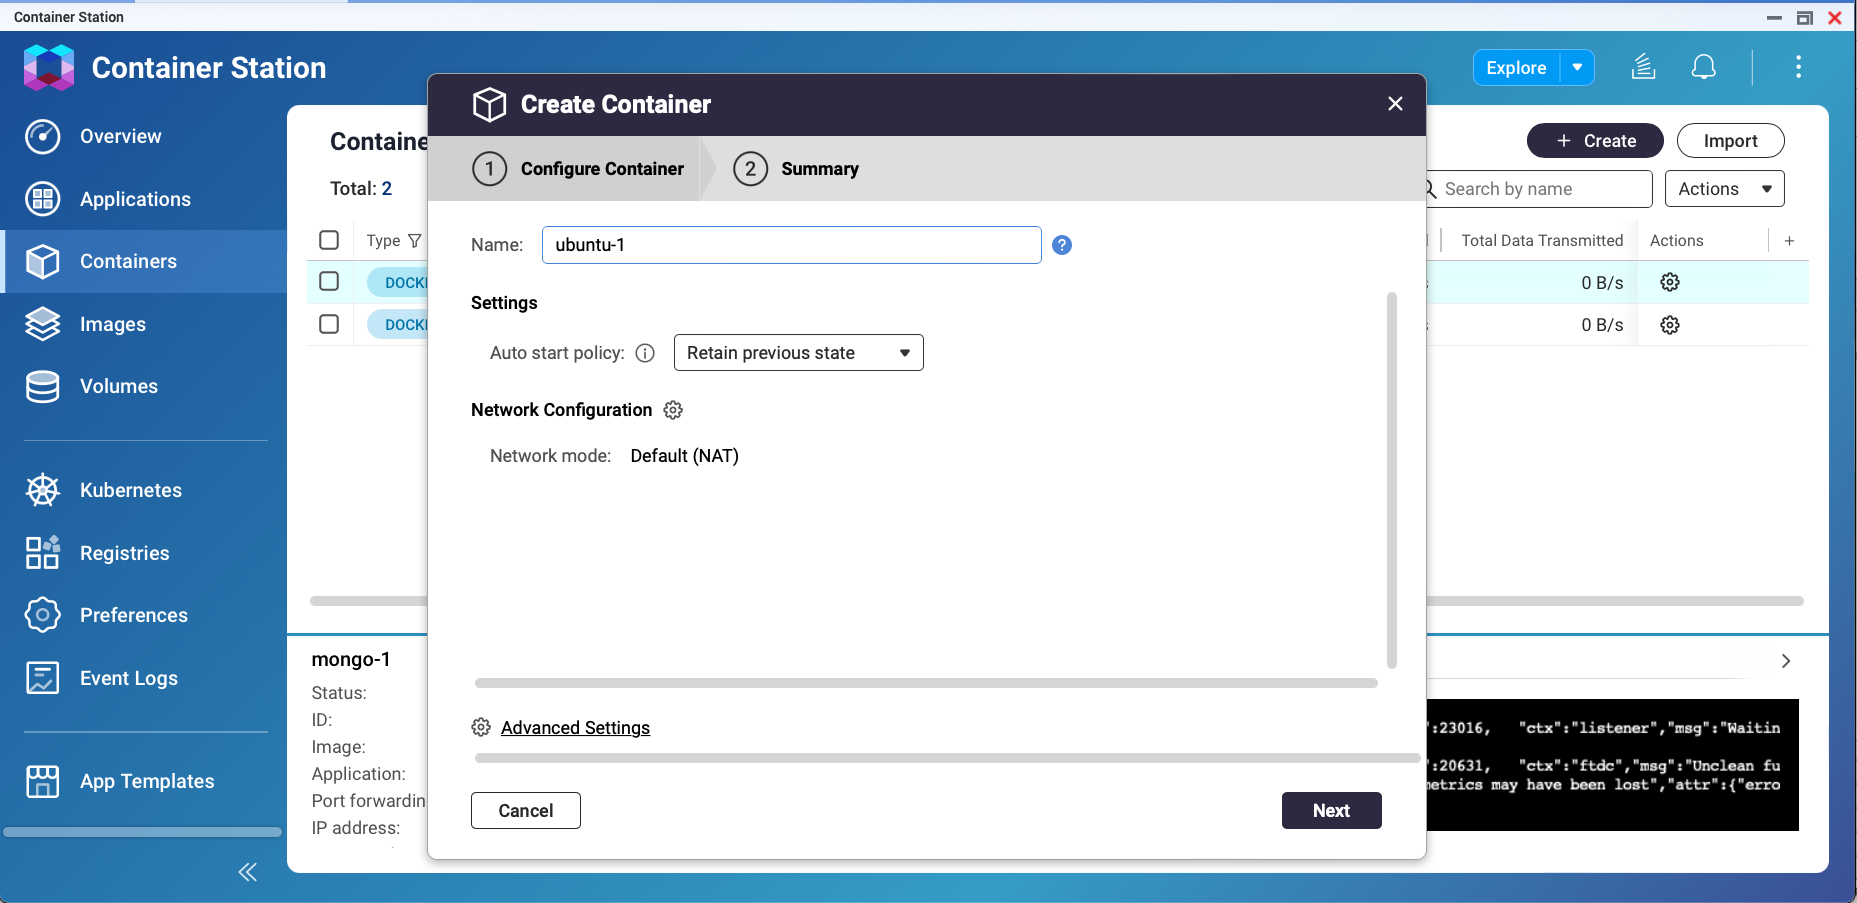
Task: Toggle the select-all checkbox in table header
Action: click(x=329, y=240)
